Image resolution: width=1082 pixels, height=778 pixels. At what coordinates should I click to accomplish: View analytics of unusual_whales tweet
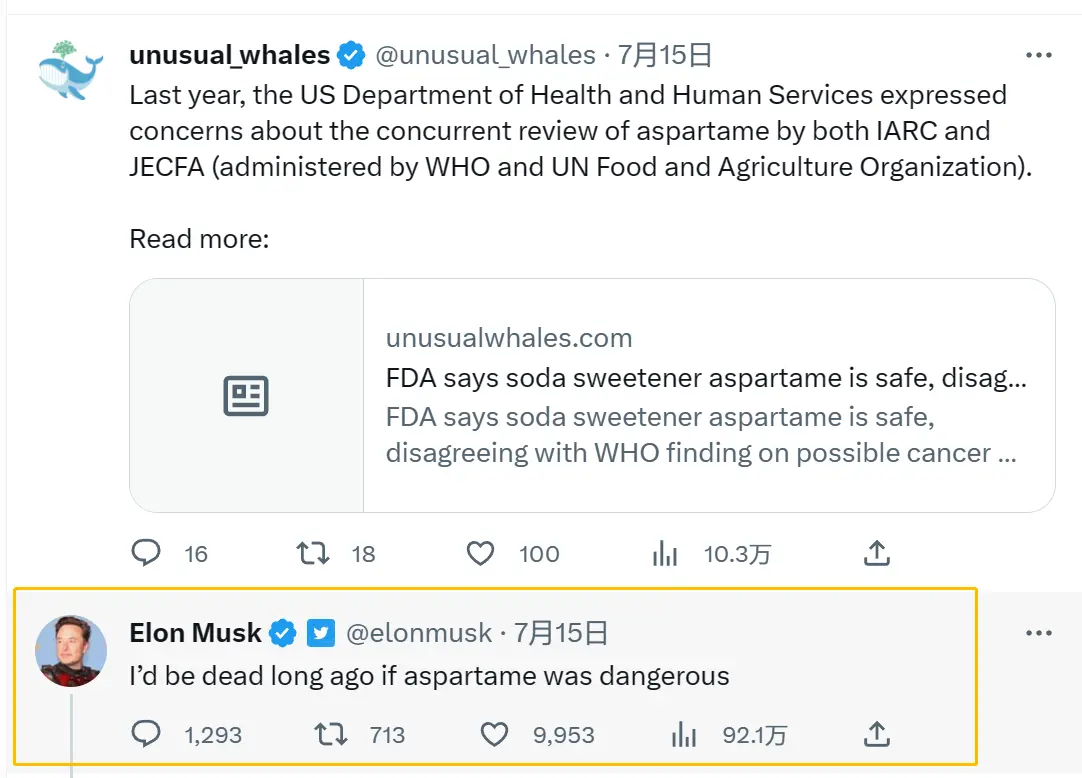tap(665, 553)
